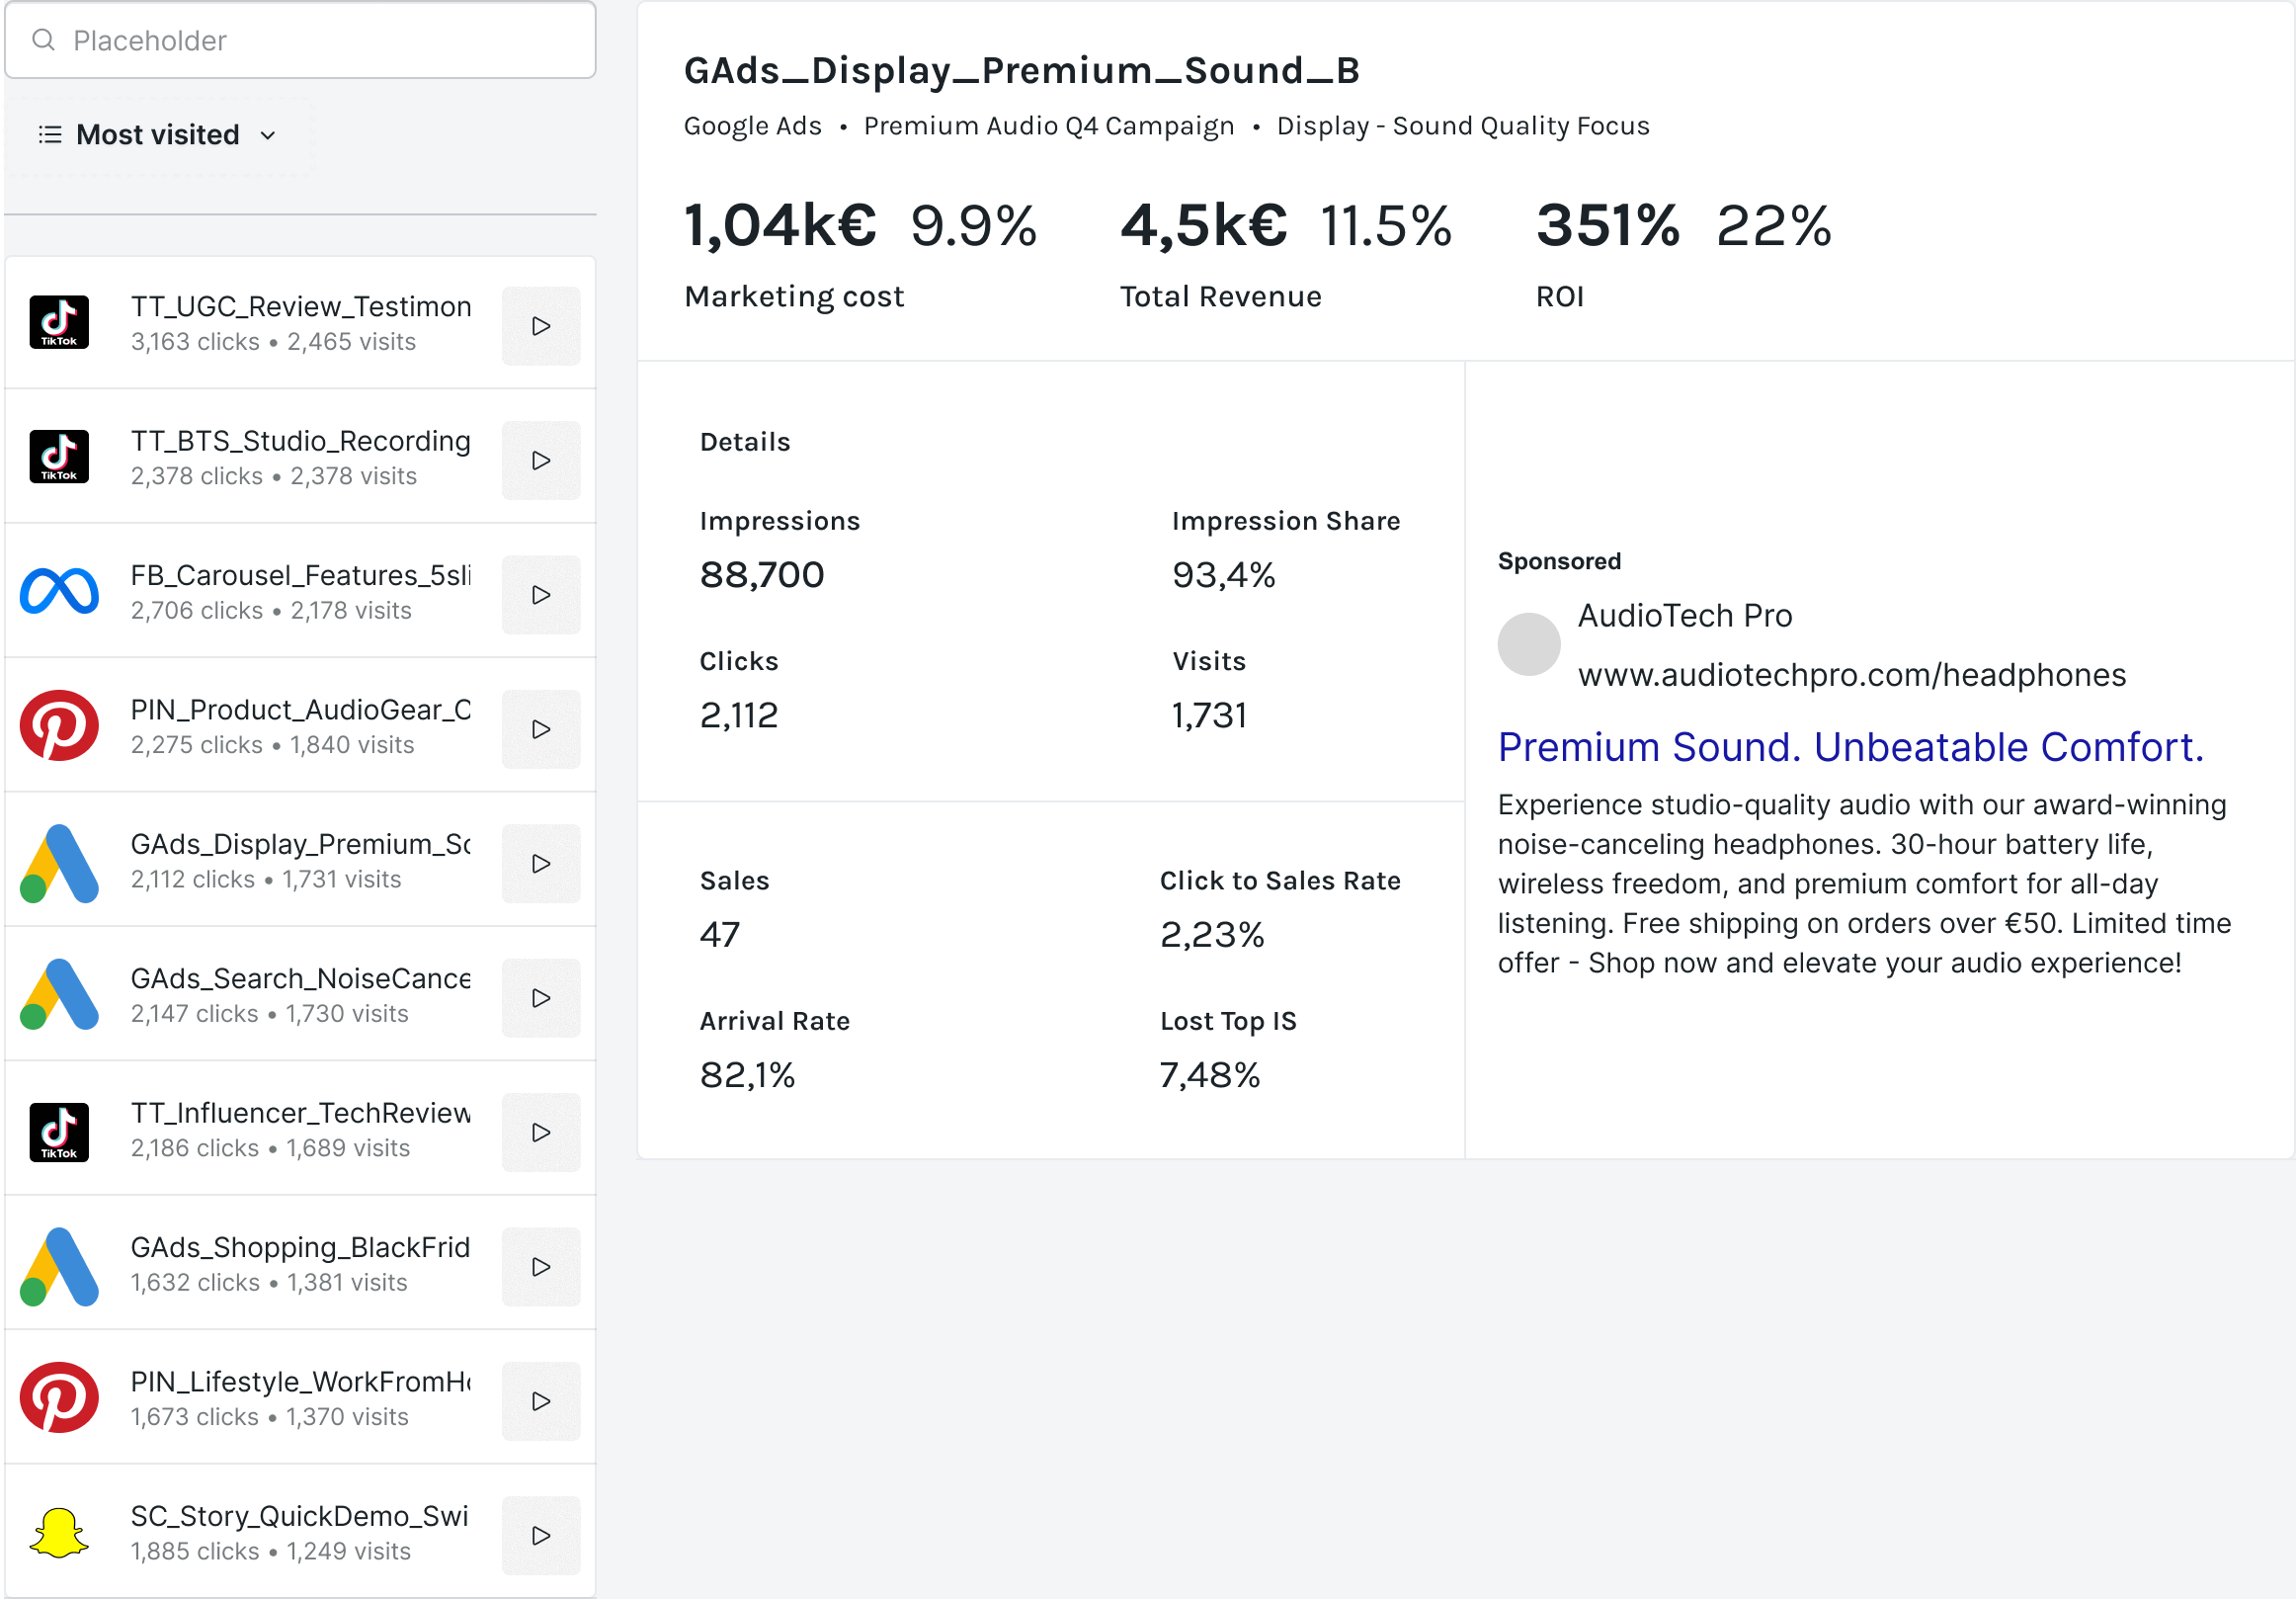Open the Most visited dropdown
The width and height of the screenshot is (2296, 1599).
(267, 134)
